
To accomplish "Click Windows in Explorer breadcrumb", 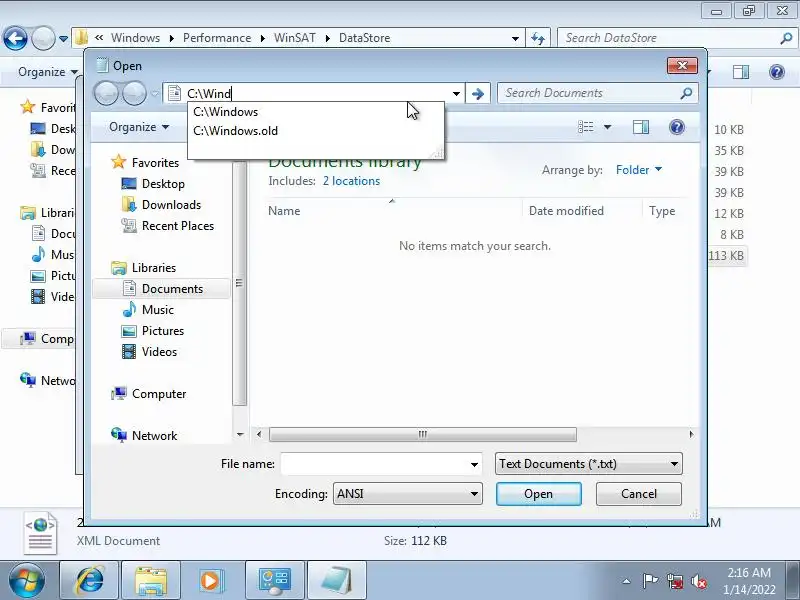I will 135,38.
